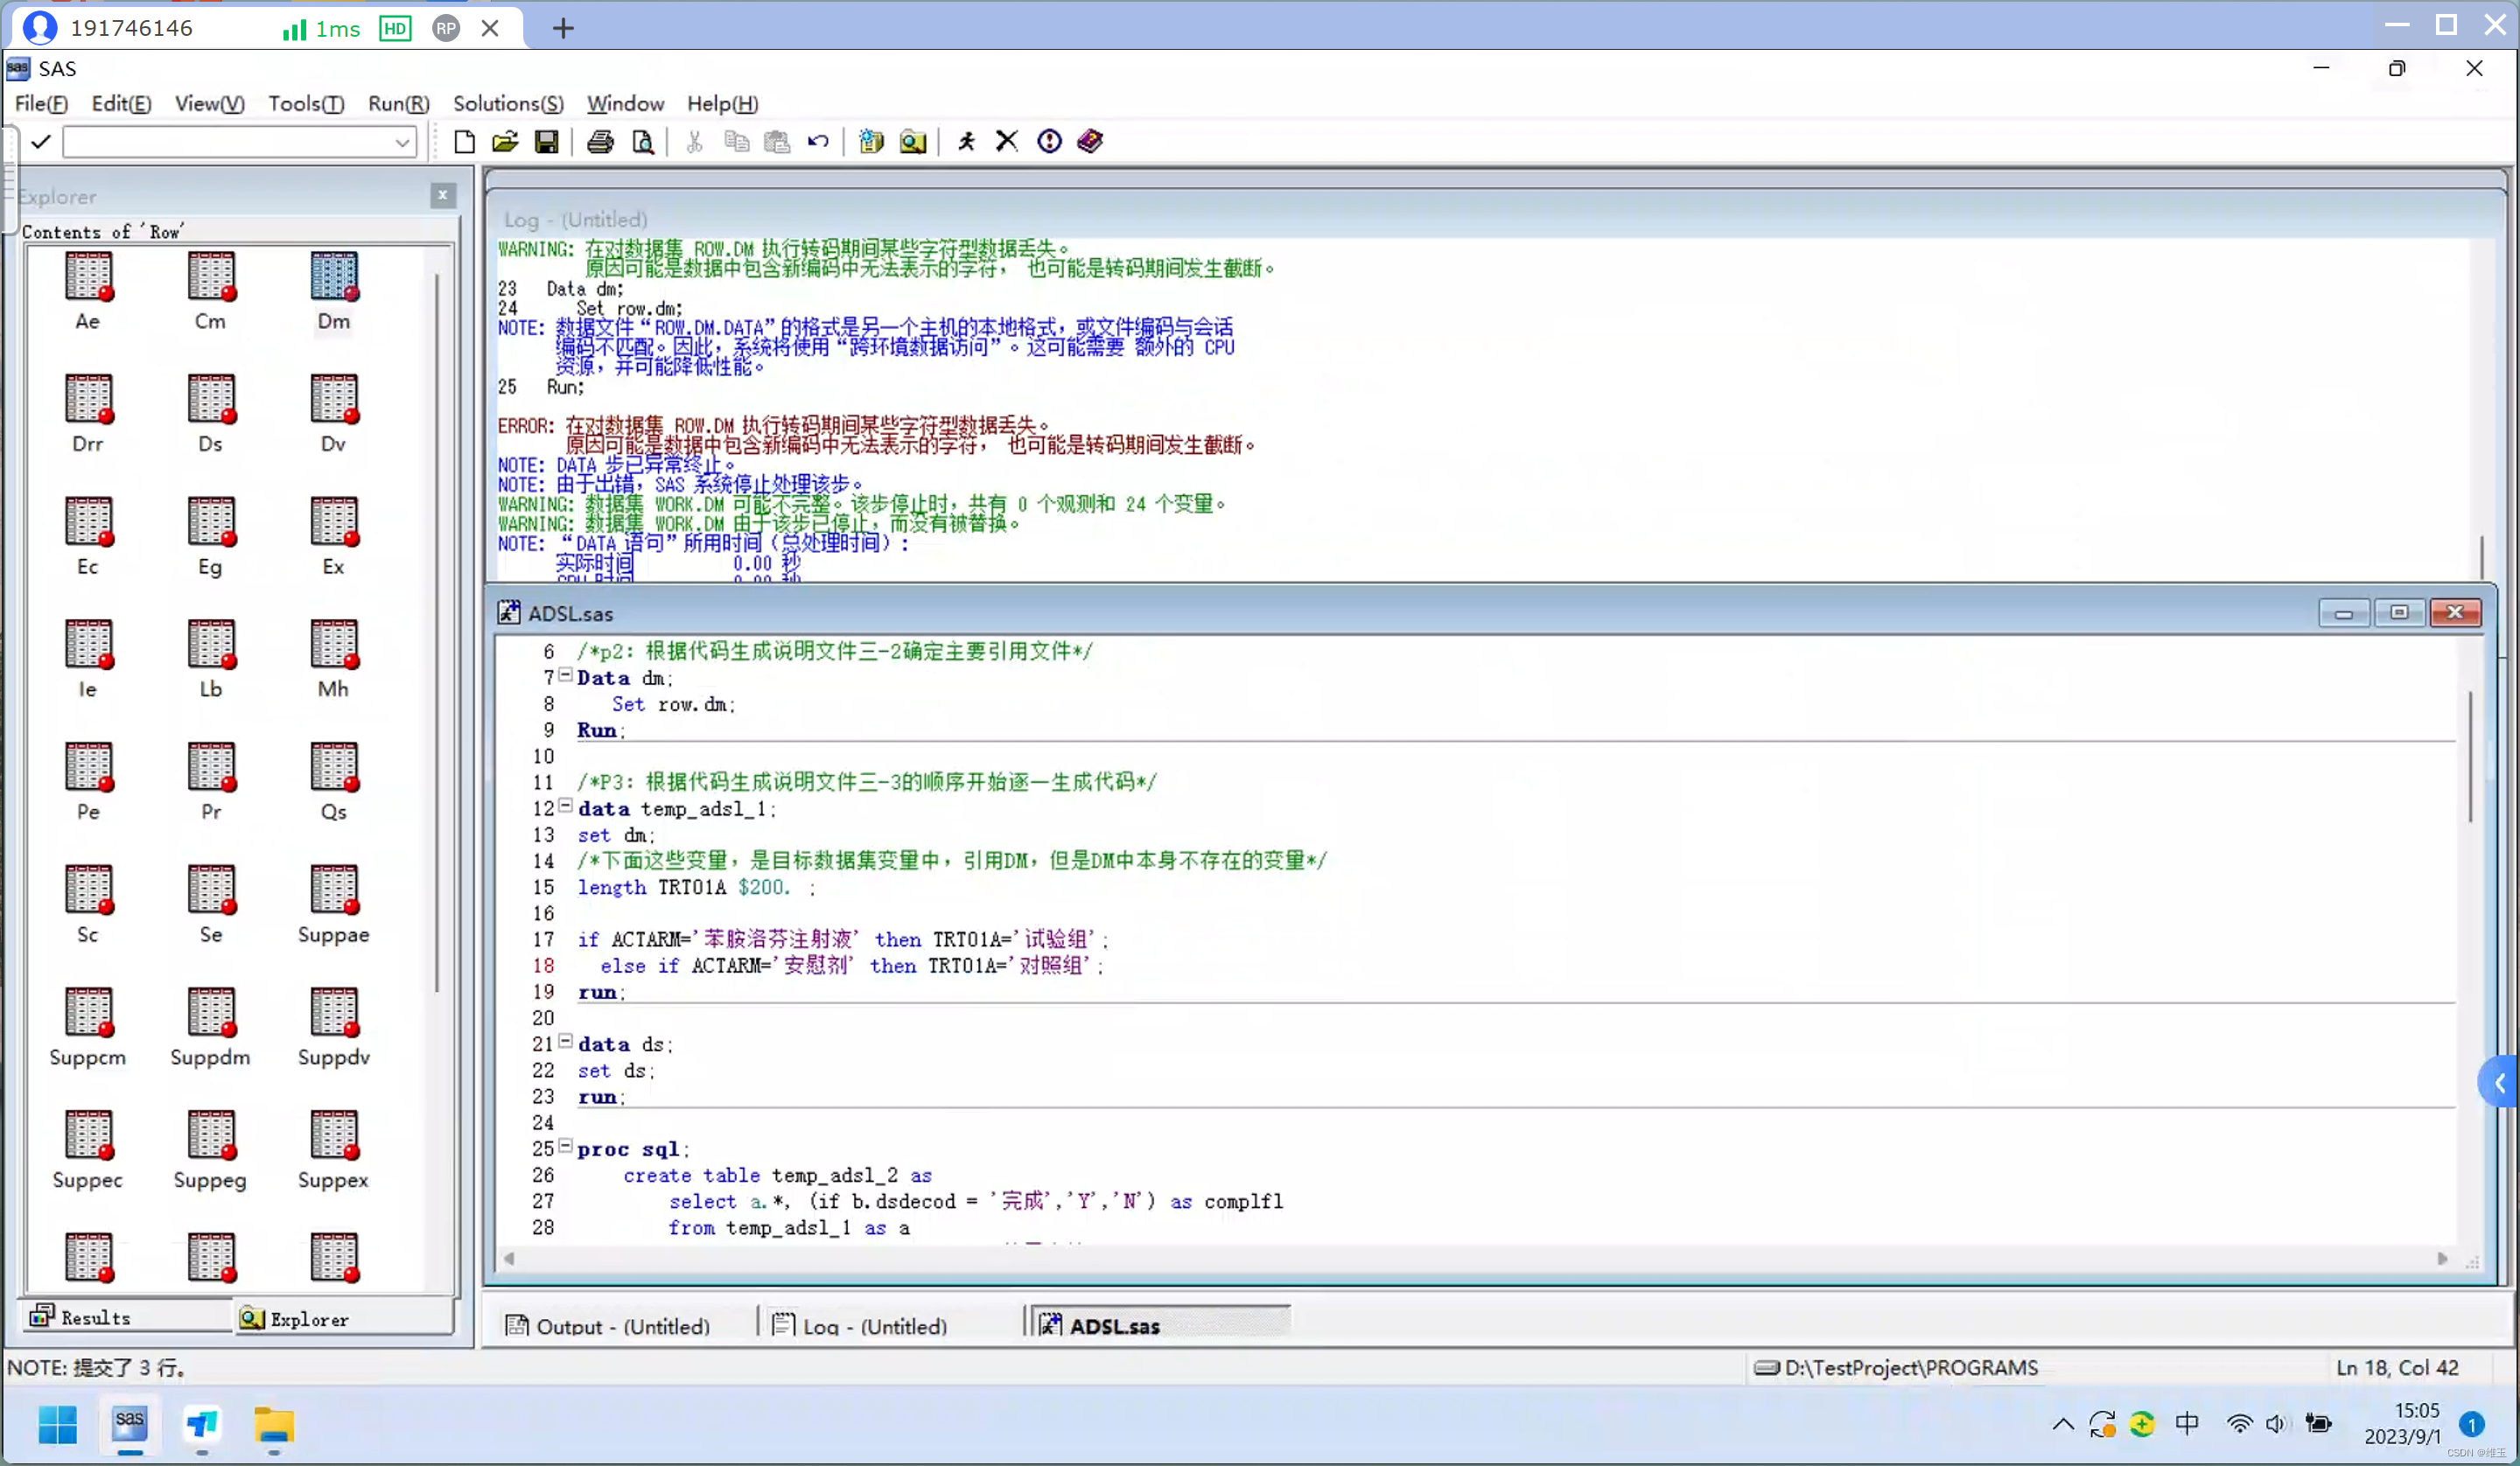Viewport: 2520px width, 1466px height.
Task: Open SAS Help book icon
Action: tap(1090, 142)
